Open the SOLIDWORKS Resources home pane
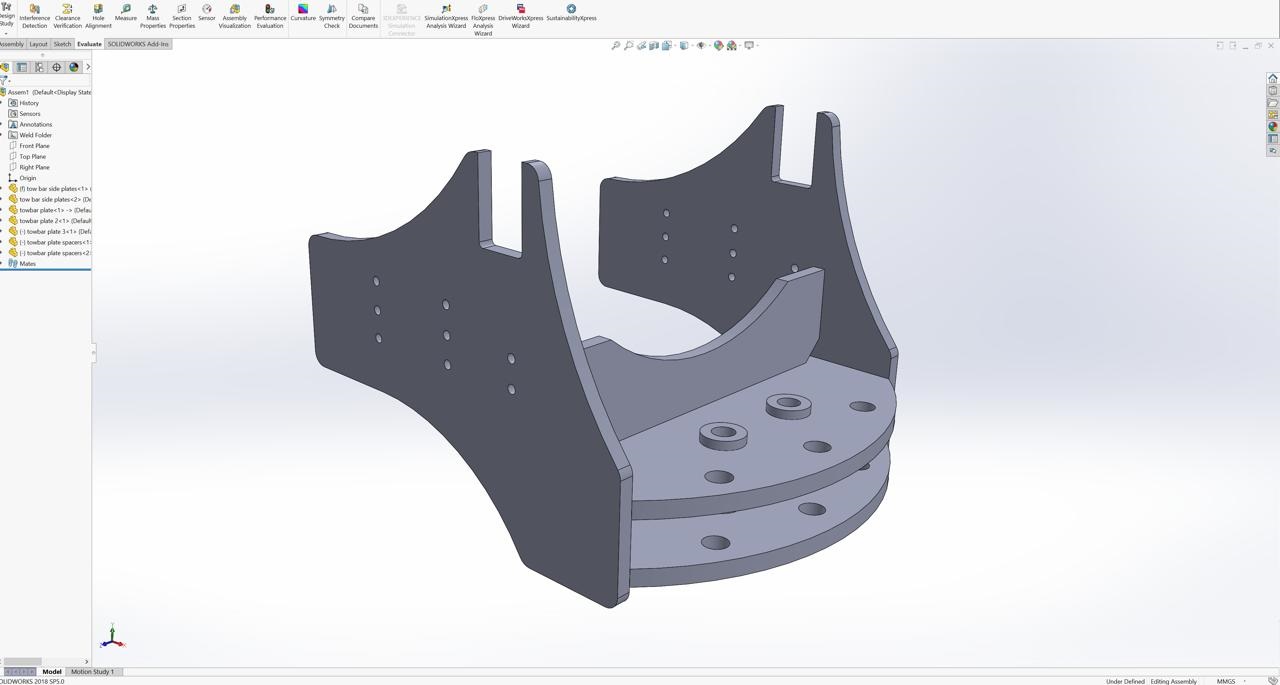The width and height of the screenshot is (1280, 685). (1273, 78)
